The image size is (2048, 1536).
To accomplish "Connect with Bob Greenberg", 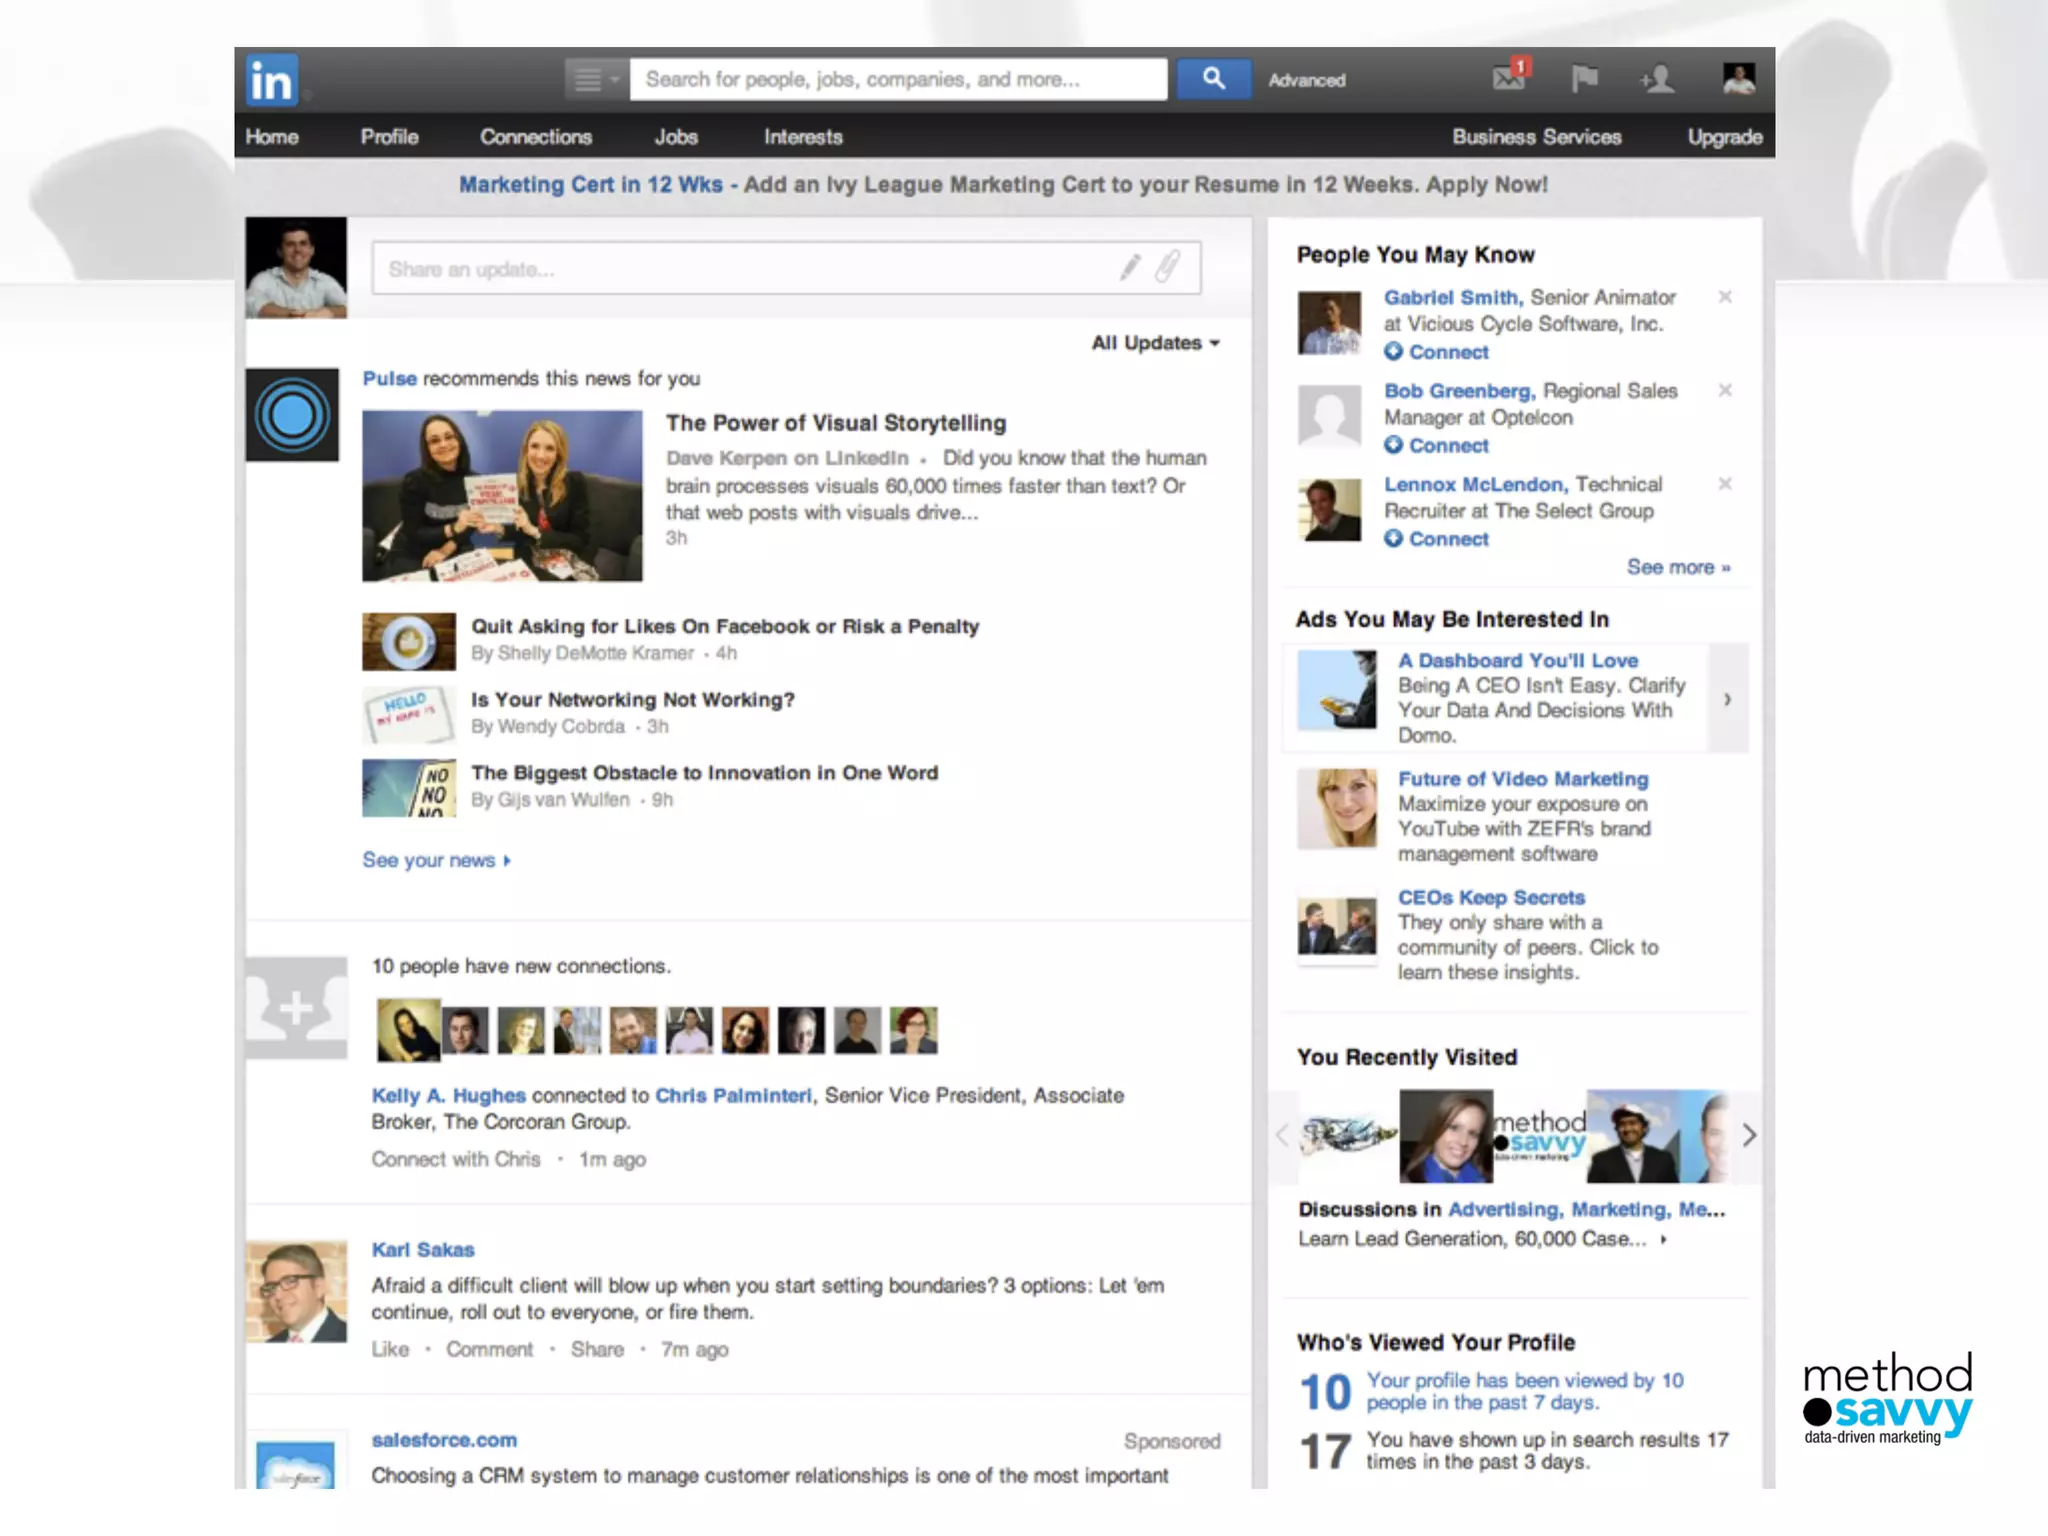I will pos(1436,446).
